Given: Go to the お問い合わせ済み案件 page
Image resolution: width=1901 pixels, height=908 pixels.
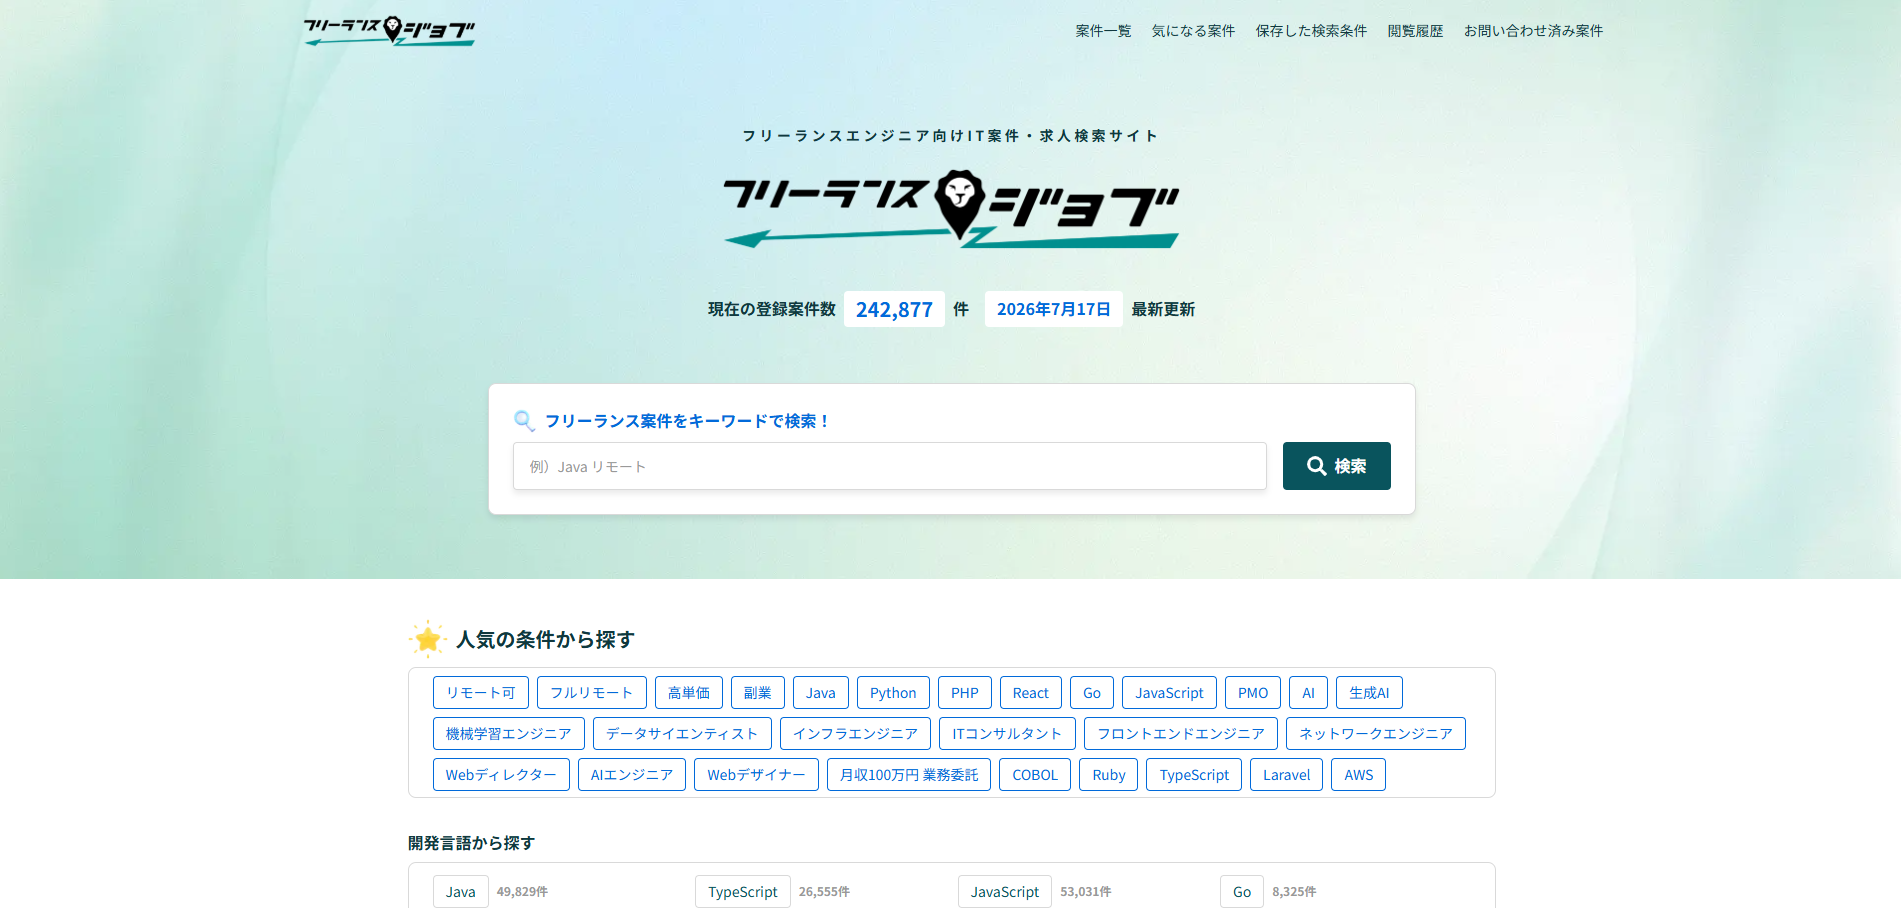Looking at the screenshot, I should pos(1533,31).
